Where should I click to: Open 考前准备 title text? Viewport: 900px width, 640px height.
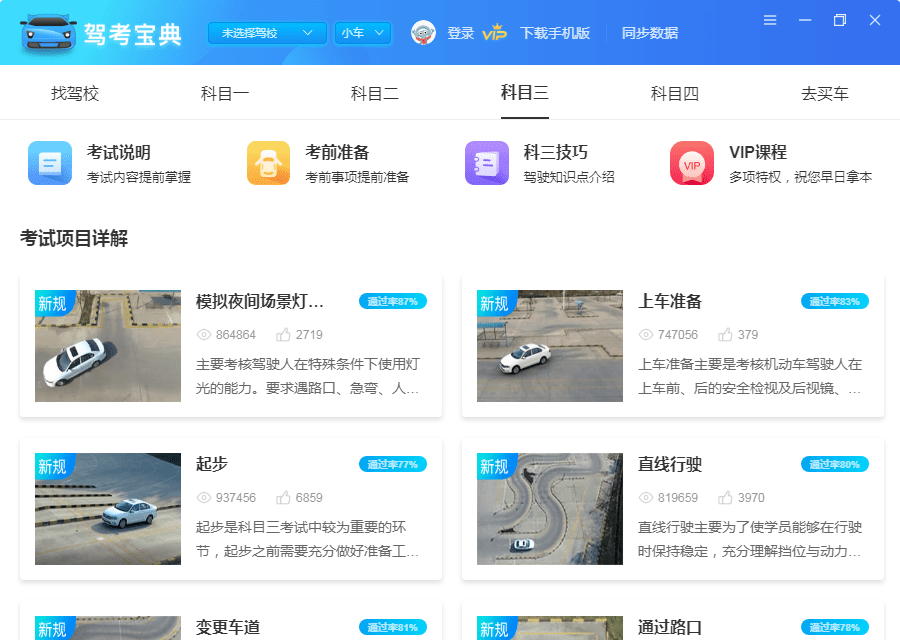(x=337, y=152)
